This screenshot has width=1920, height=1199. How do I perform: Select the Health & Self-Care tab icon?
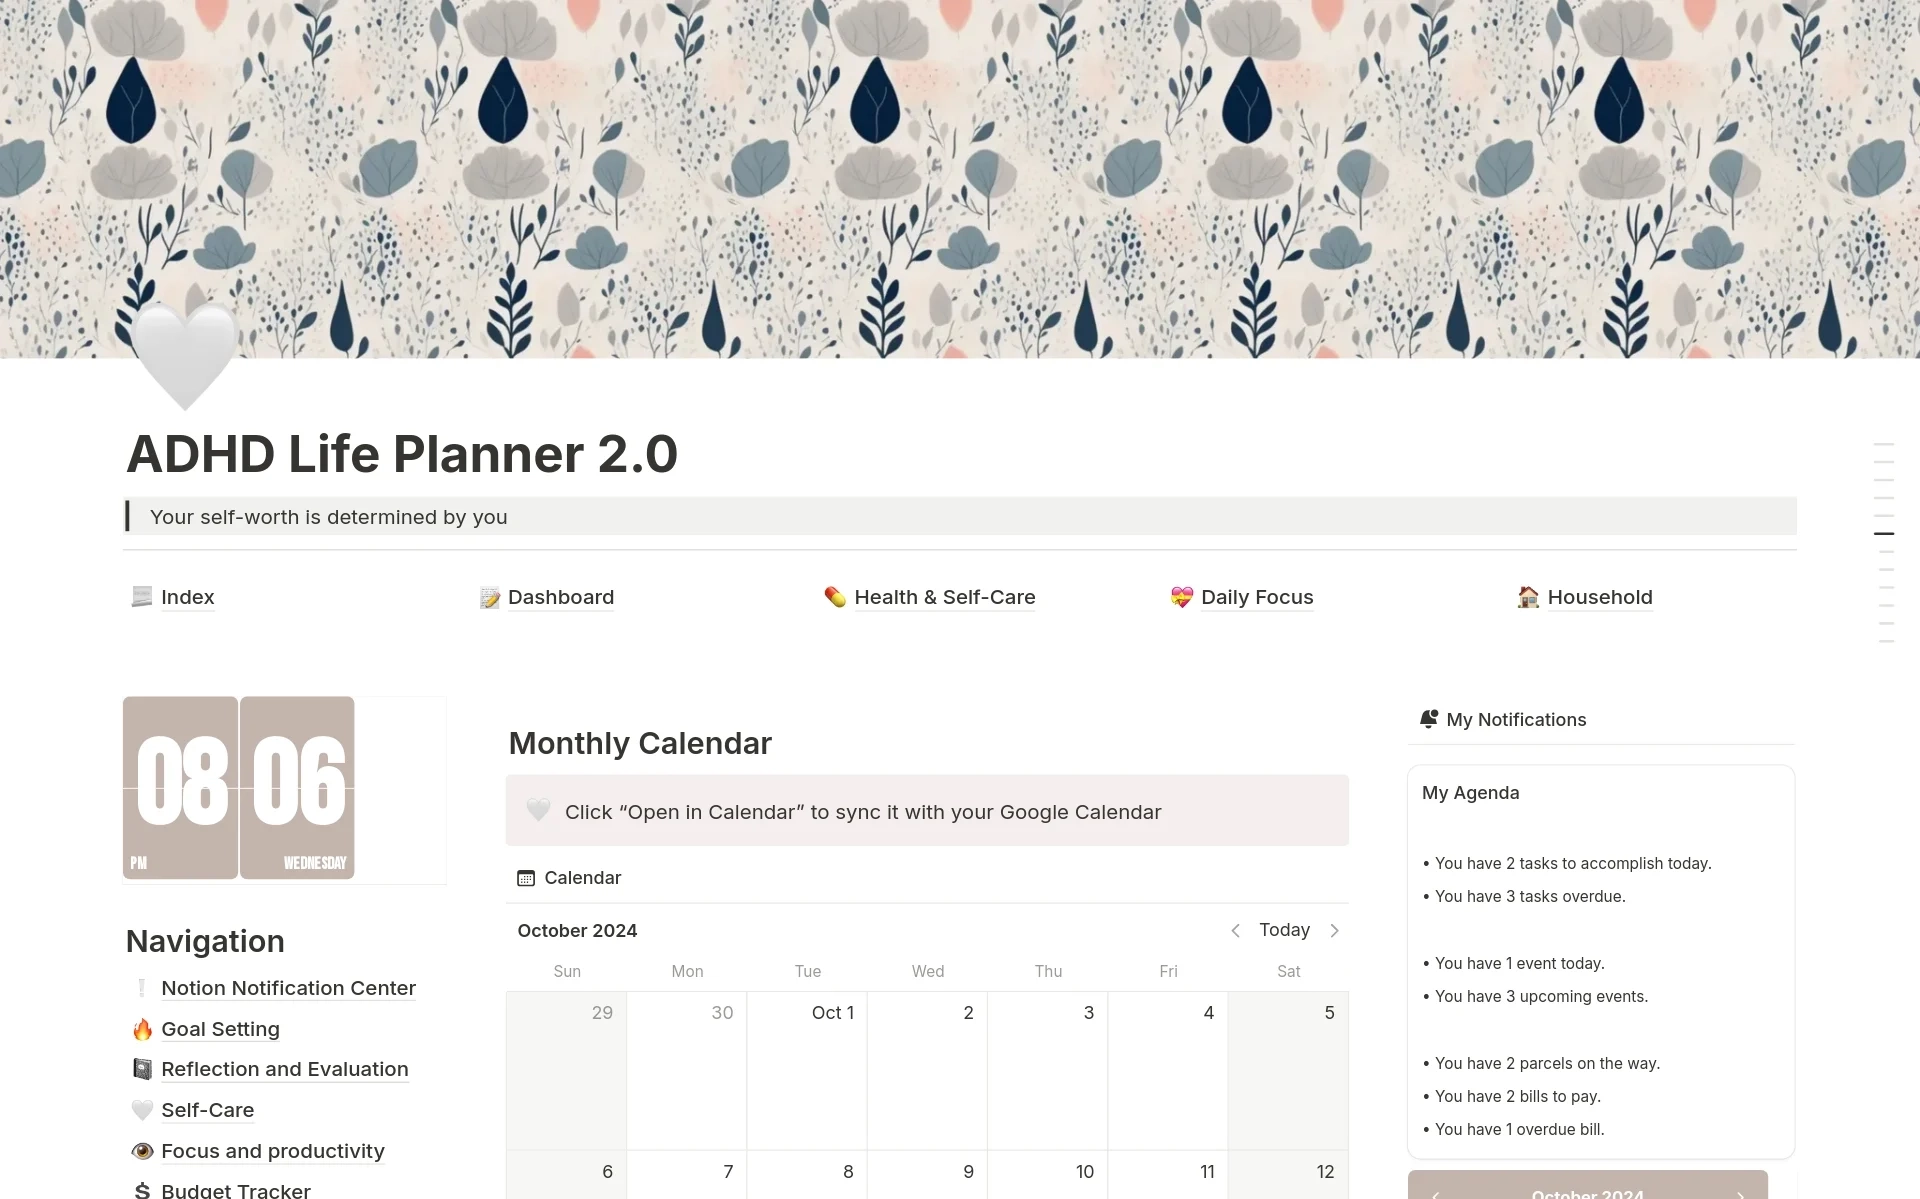[829, 597]
